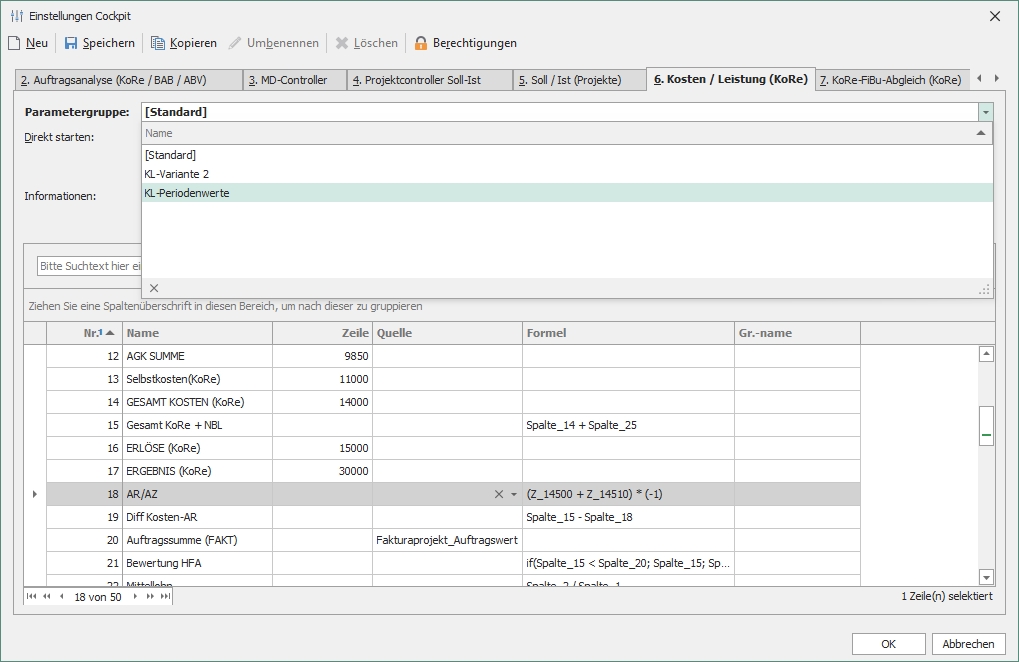Clear the Quelle cell in row AR/AZ
Screen dimensions: 1019x662
coord(499,494)
